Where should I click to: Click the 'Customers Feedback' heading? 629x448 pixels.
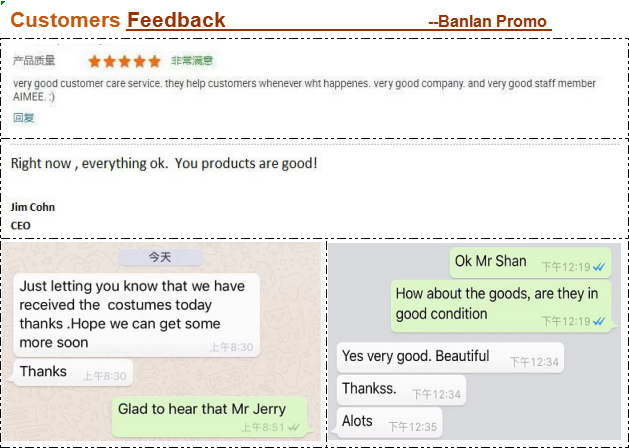118,20
